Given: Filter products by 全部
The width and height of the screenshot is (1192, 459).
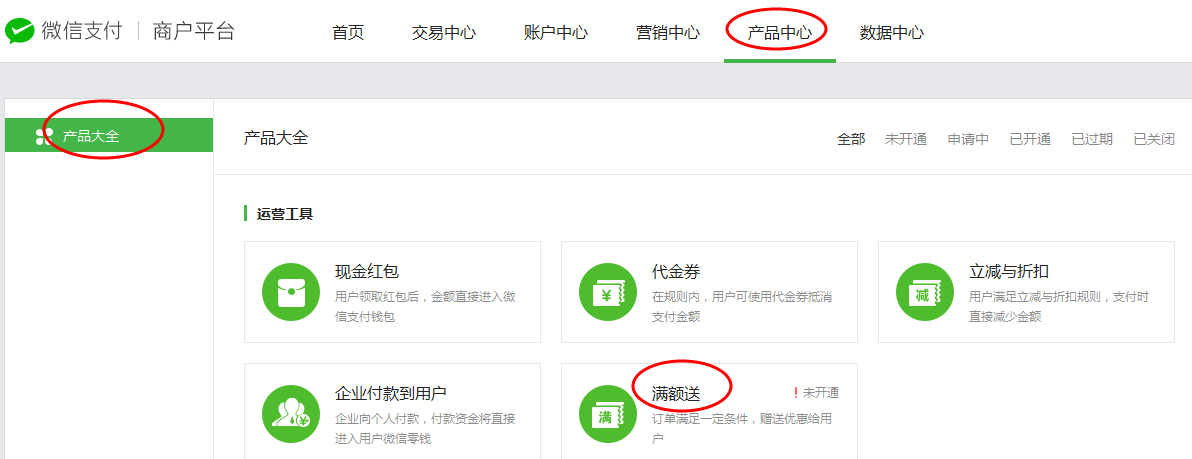Looking at the screenshot, I should point(851,139).
